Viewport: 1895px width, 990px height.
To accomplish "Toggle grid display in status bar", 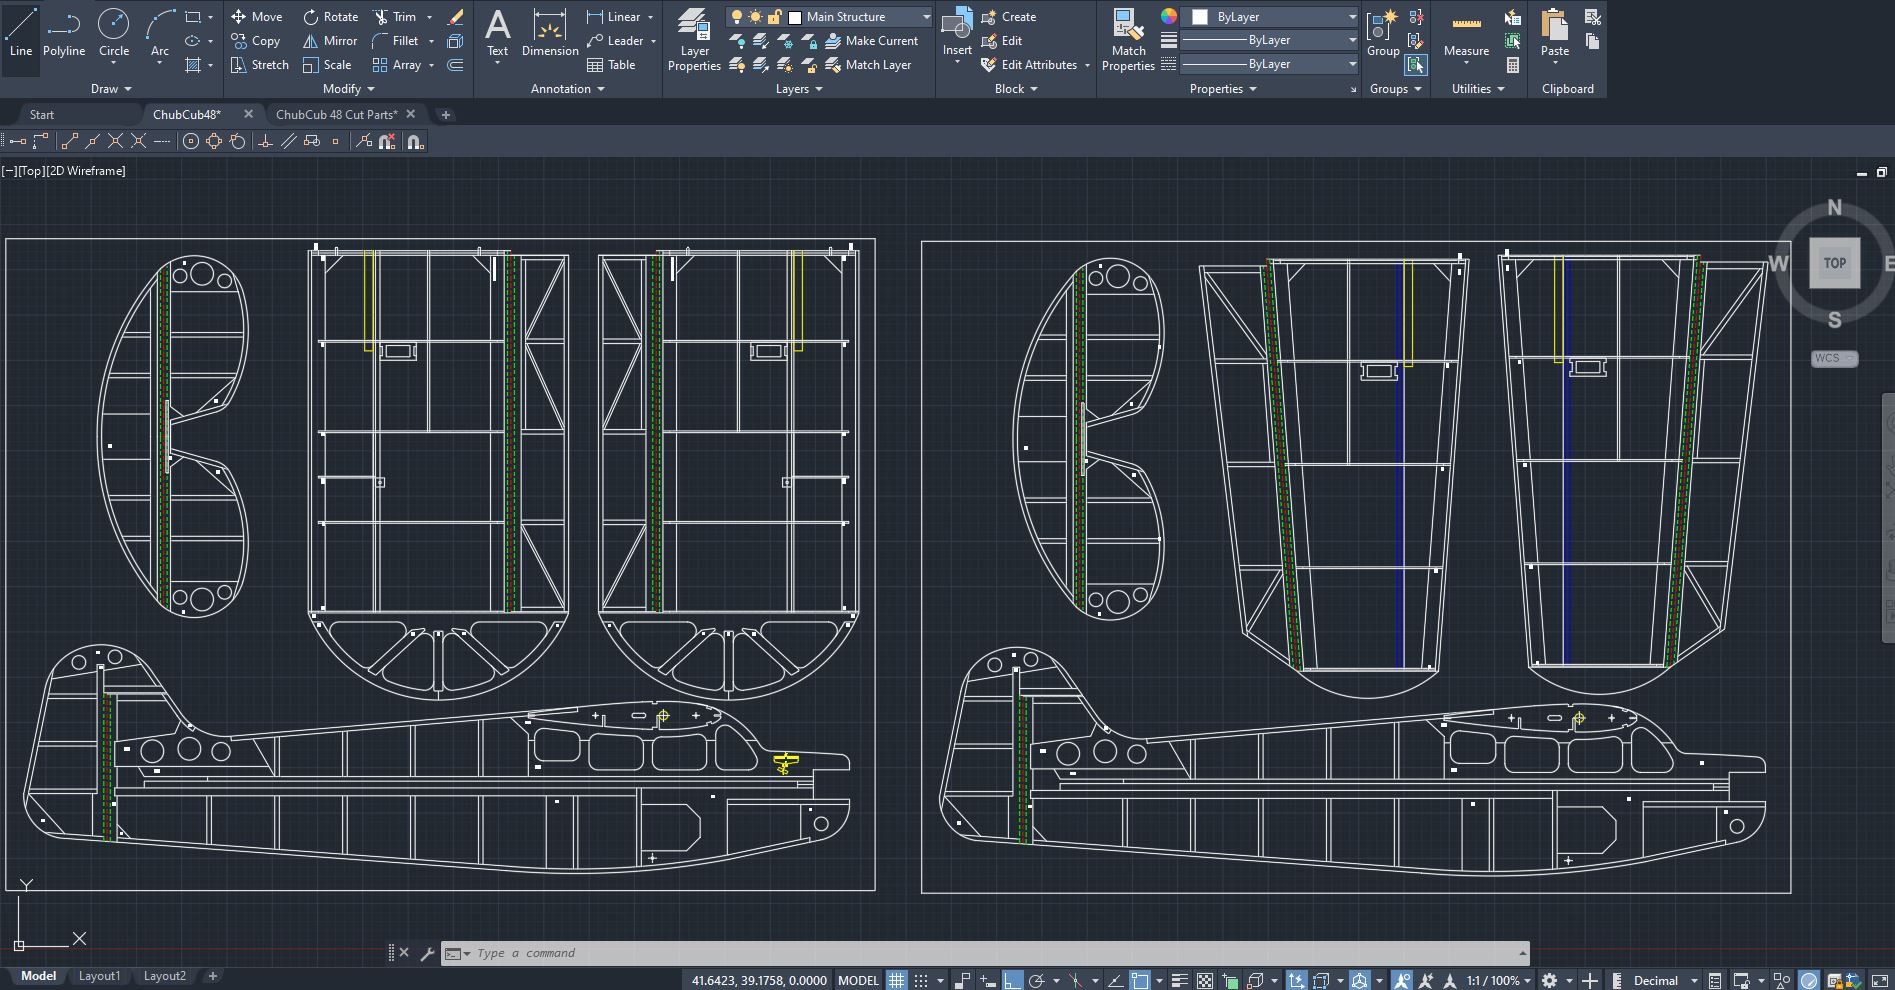I will 897,980.
